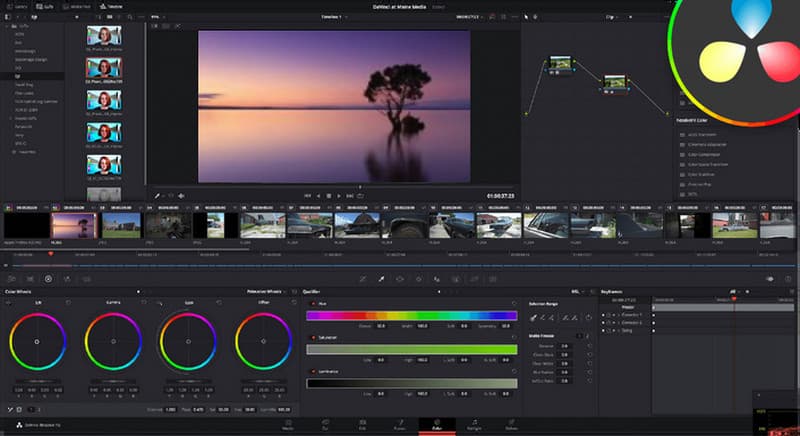
Task: Click center of the Lift color wheel
Action: click(37, 341)
